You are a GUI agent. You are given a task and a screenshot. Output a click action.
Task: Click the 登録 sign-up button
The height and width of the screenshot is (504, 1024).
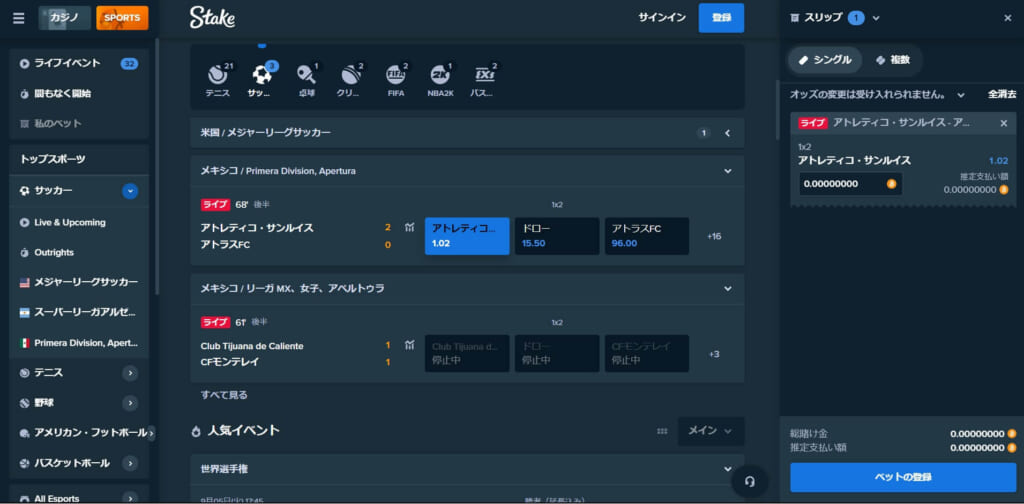[721, 18]
